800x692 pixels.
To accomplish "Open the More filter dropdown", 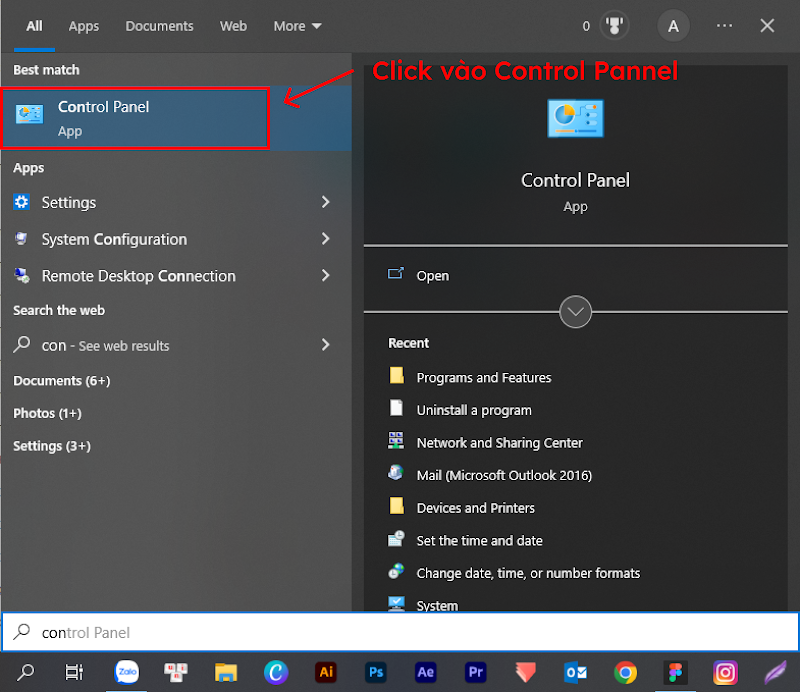I will pos(297,26).
